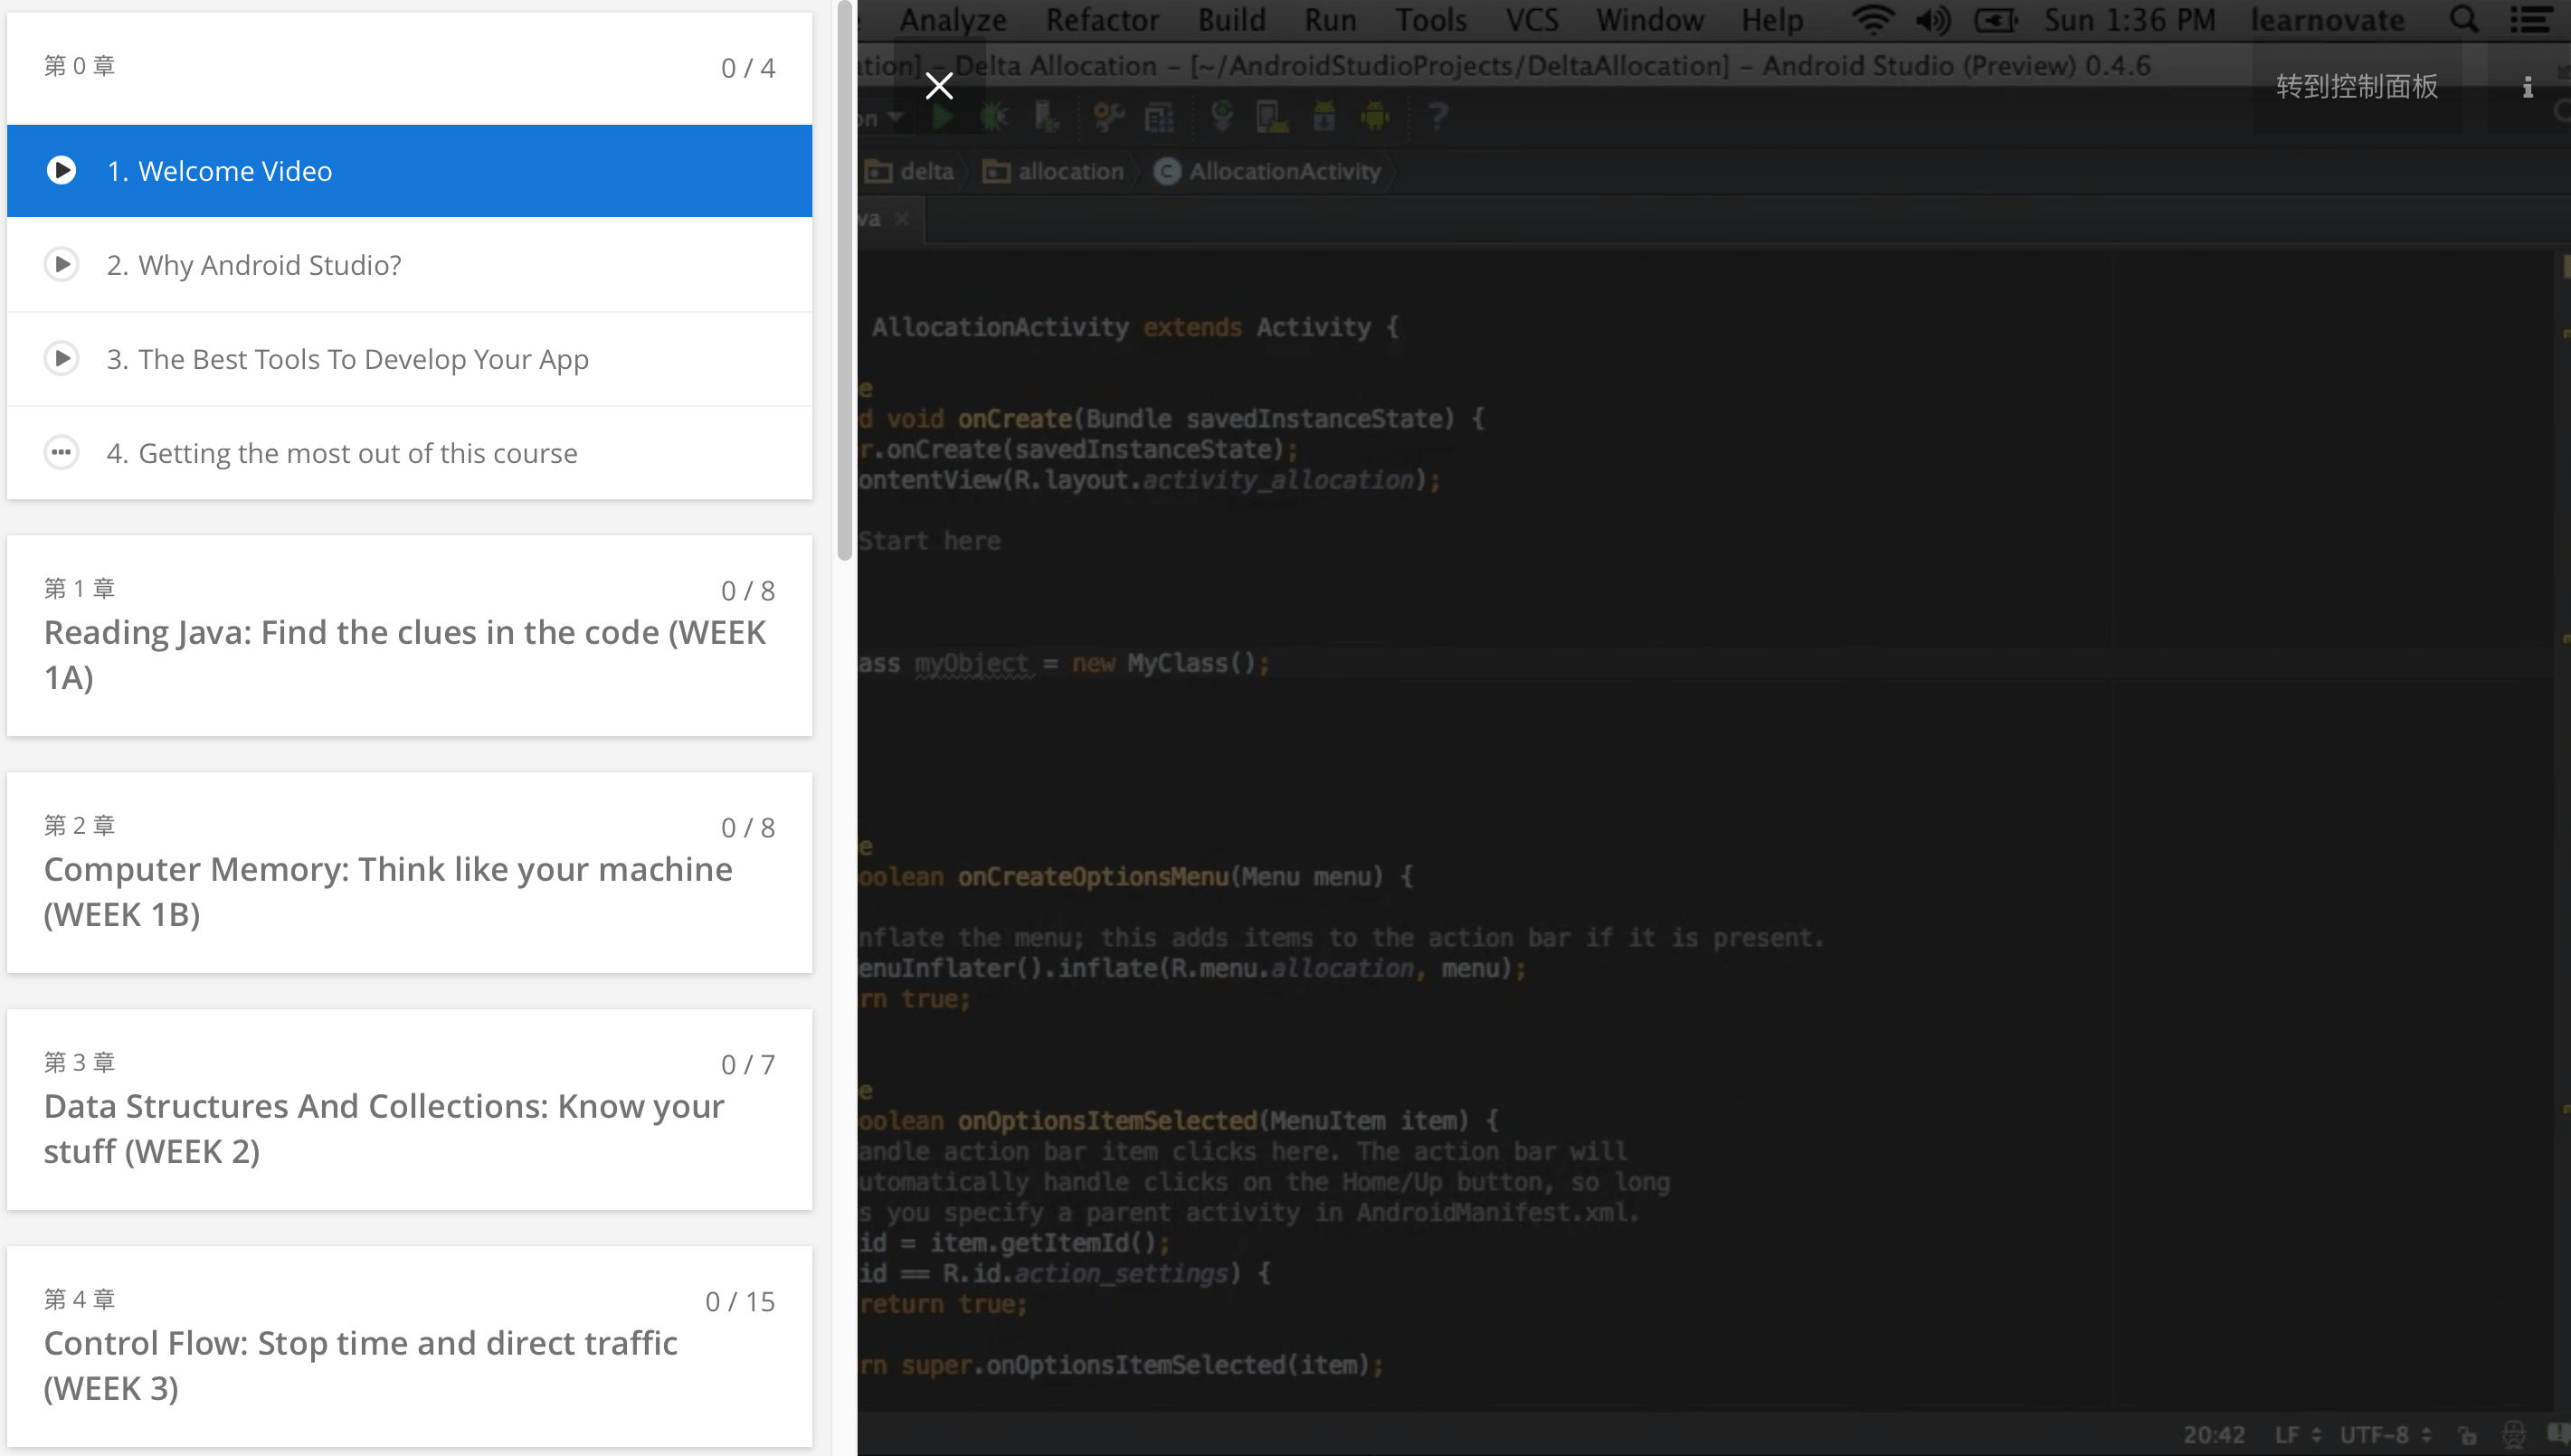Screen dimensions: 2571x1456
Task: Open the Build menu in the video
Action: tap(1232, 20)
